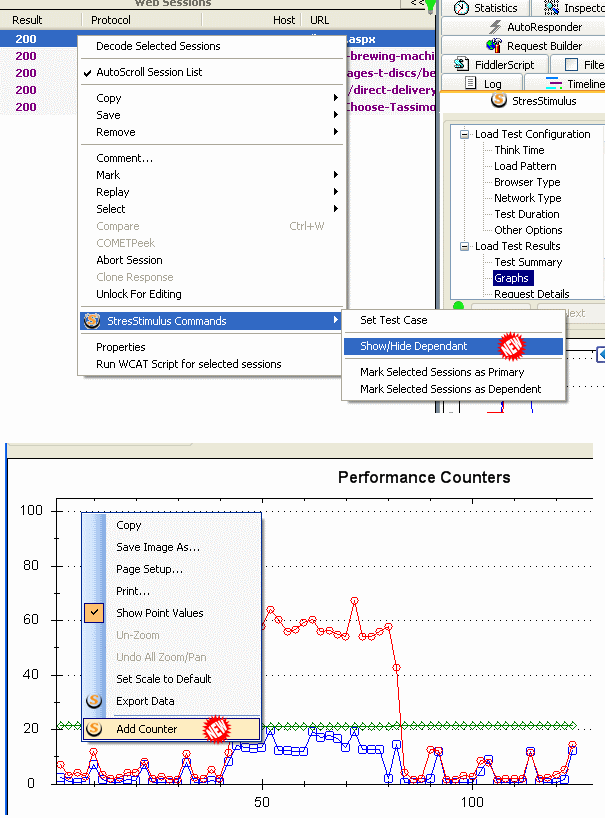The width and height of the screenshot is (605, 818).
Task: Choose Decode Selected Sessions
Action: click(x=158, y=46)
